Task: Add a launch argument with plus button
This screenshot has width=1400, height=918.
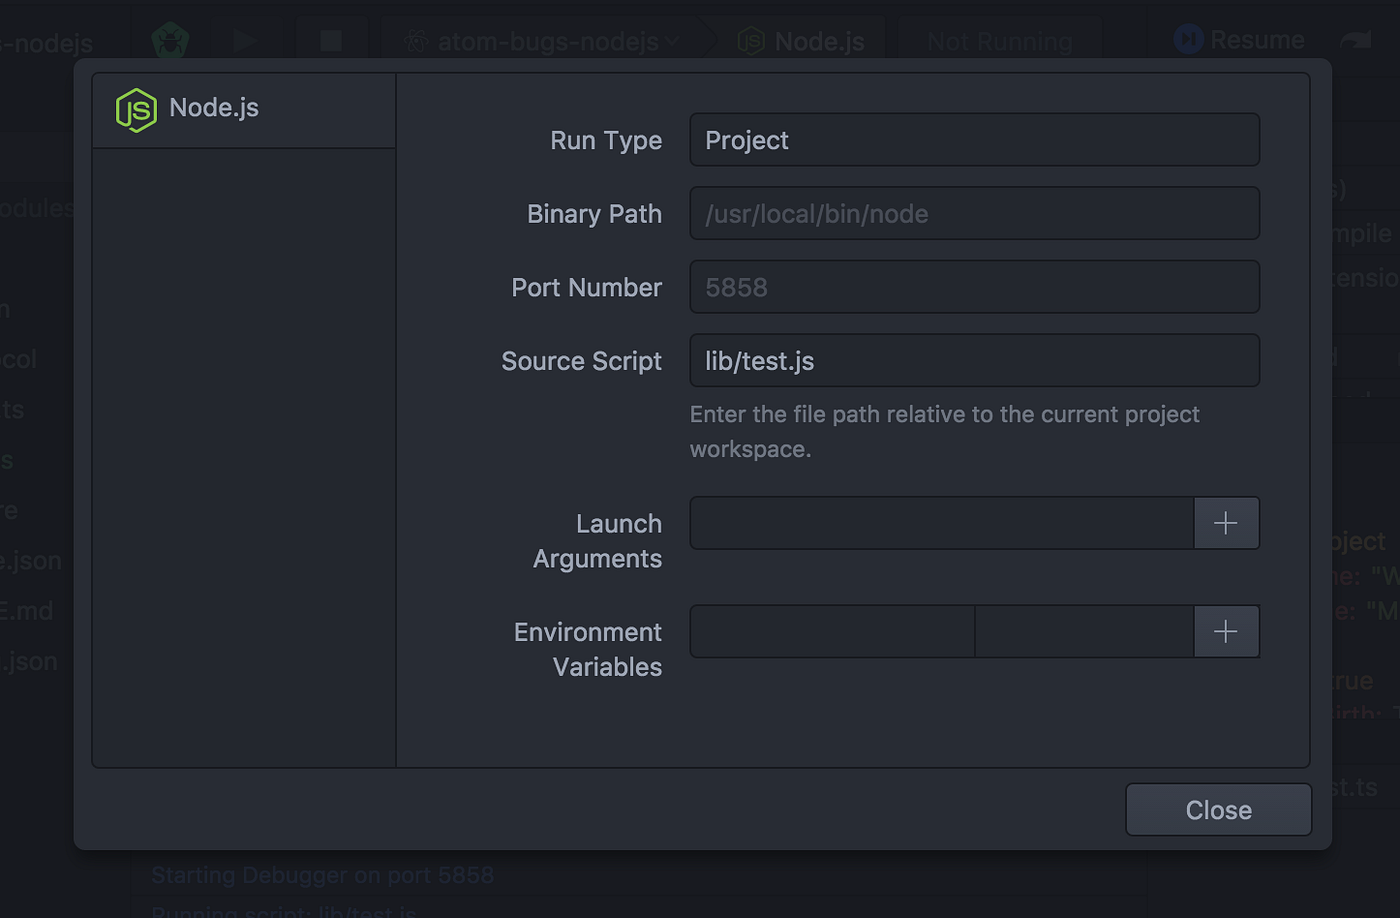Action: pos(1226,523)
